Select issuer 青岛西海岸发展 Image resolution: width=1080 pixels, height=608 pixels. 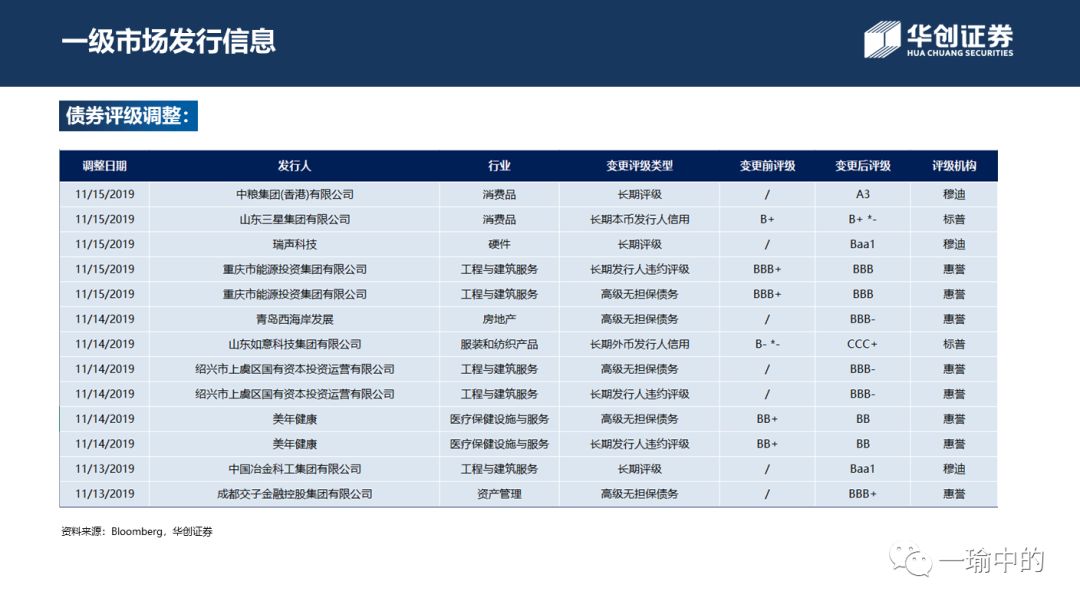point(295,319)
